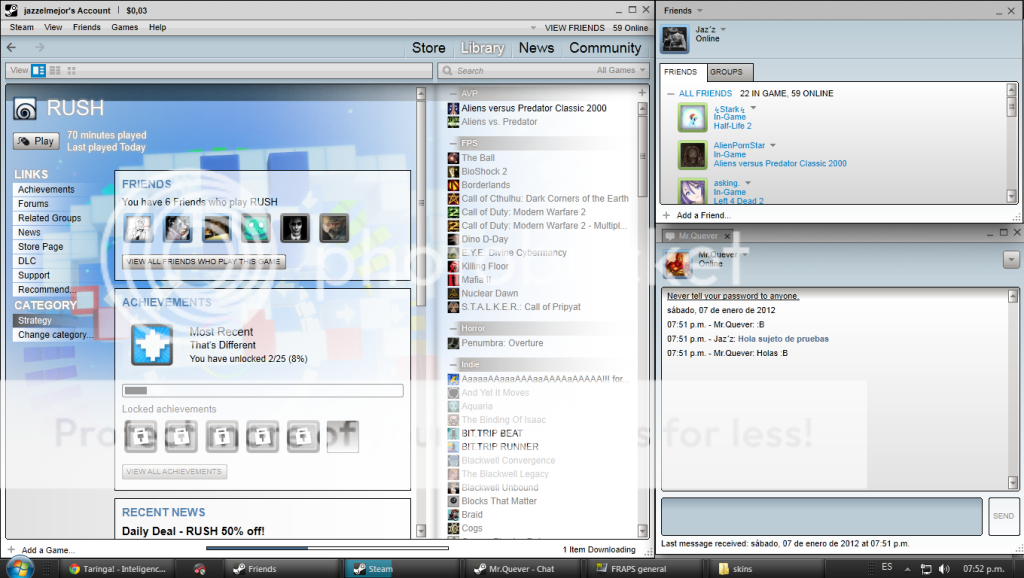Viewport: 1024px width, 578px height.
Task: Click the Add a Game plus icon
Action: 10,550
